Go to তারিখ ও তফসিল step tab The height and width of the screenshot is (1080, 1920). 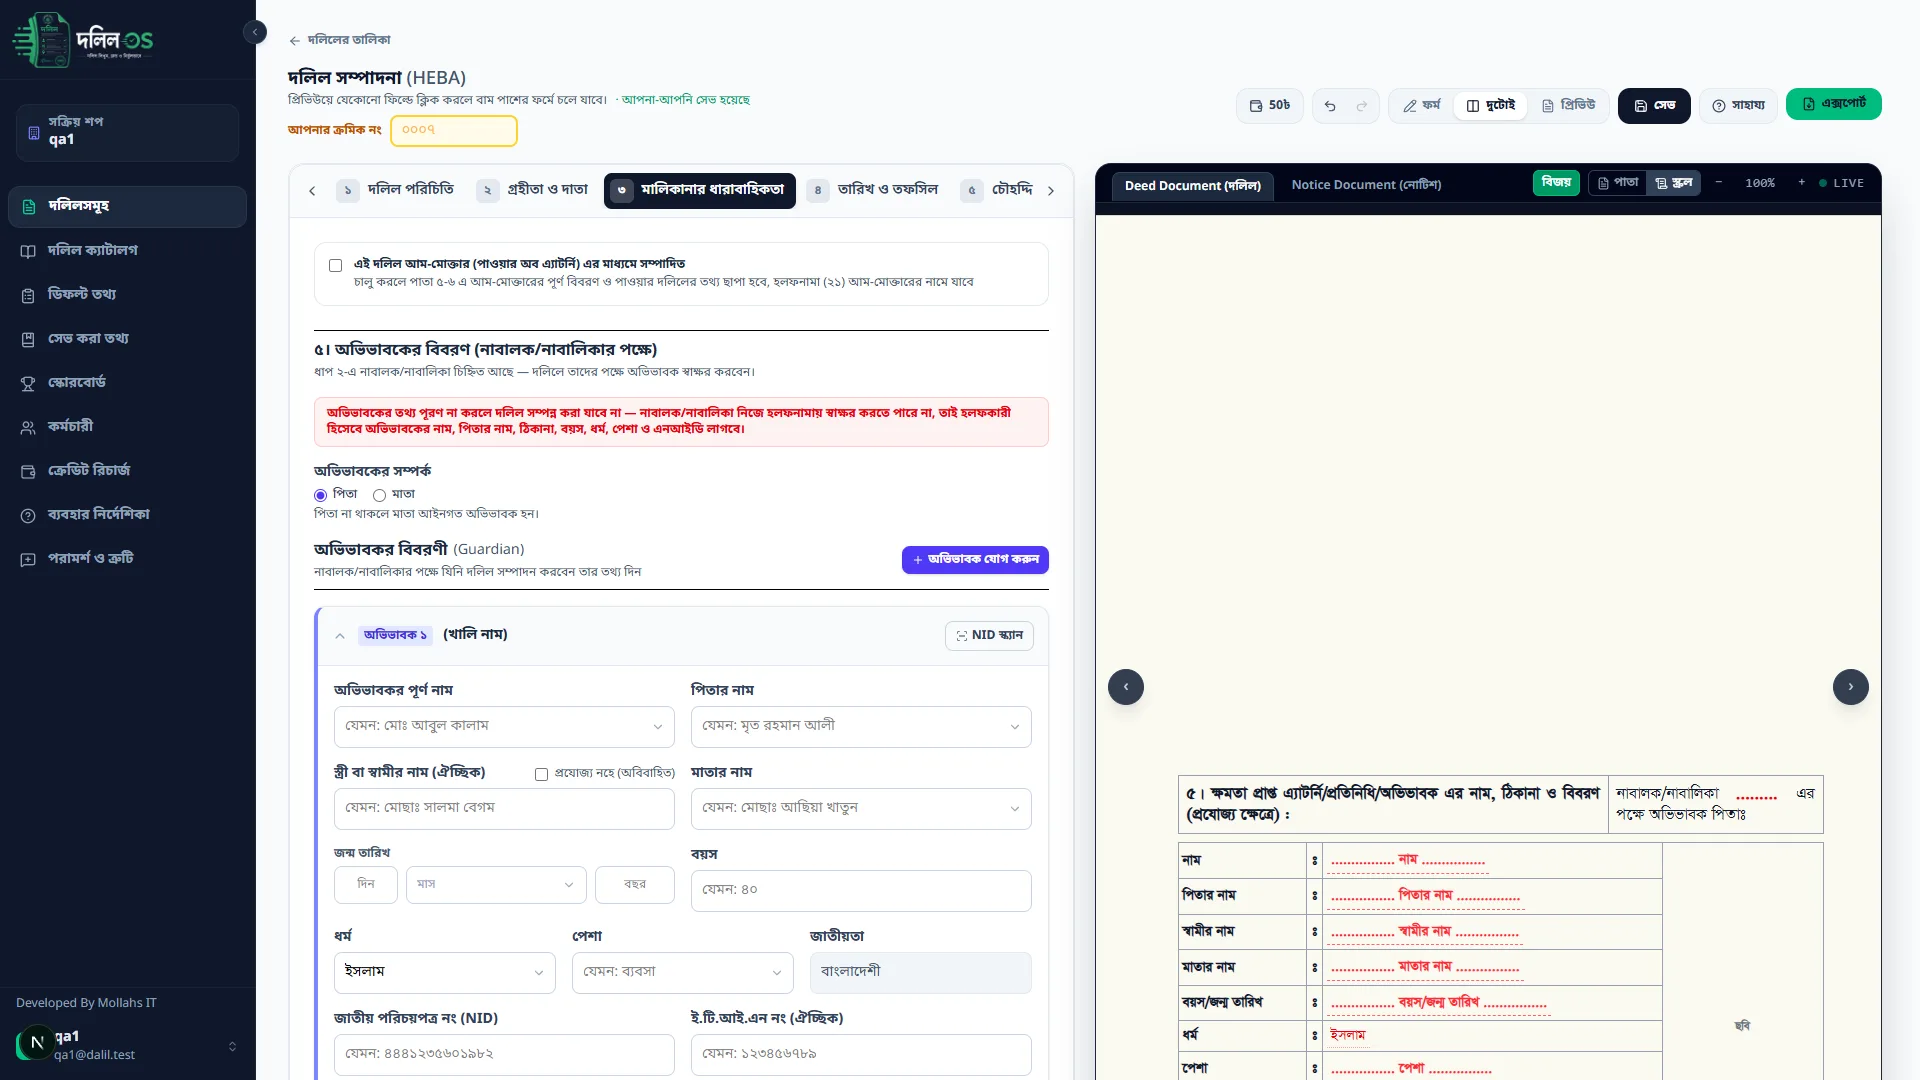(873, 190)
